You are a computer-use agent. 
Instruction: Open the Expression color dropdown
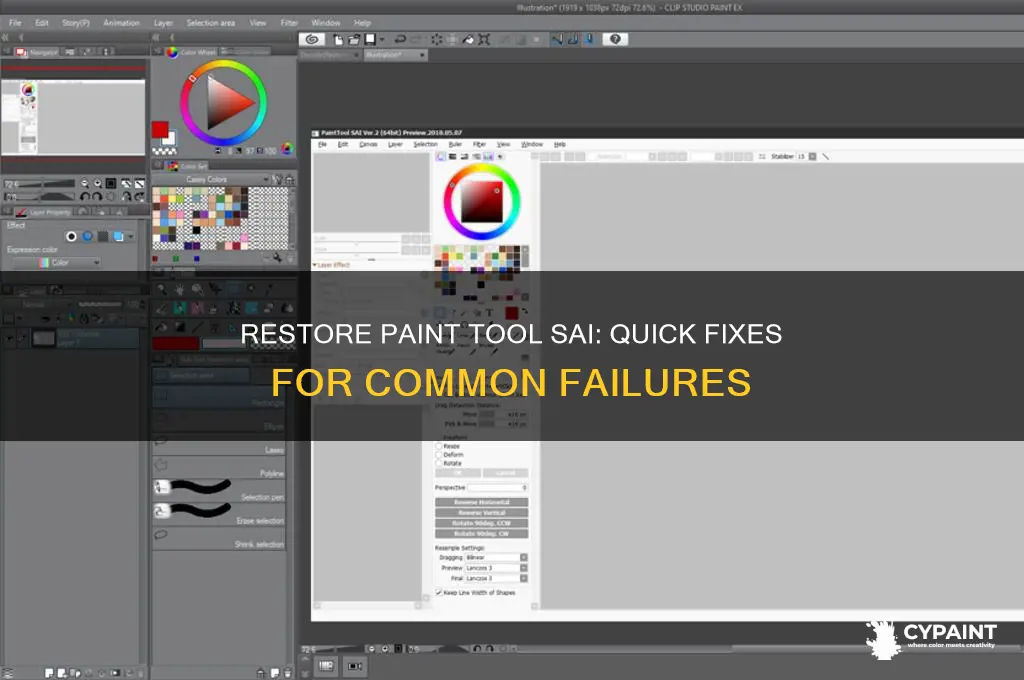[x=97, y=263]
